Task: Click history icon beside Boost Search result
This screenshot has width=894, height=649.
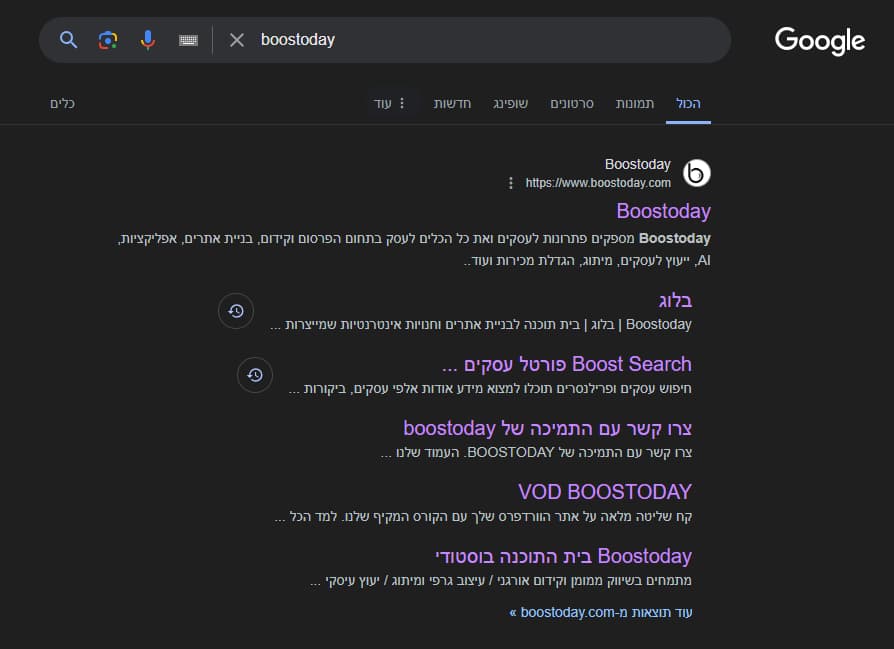Action: [255, 375]
